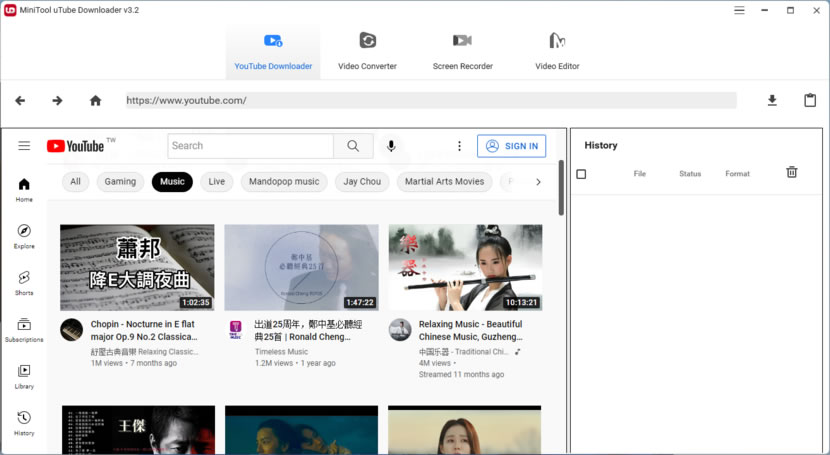Click Timeless Music channel avatar
830x455 pixels.
(x=236, y=329)
